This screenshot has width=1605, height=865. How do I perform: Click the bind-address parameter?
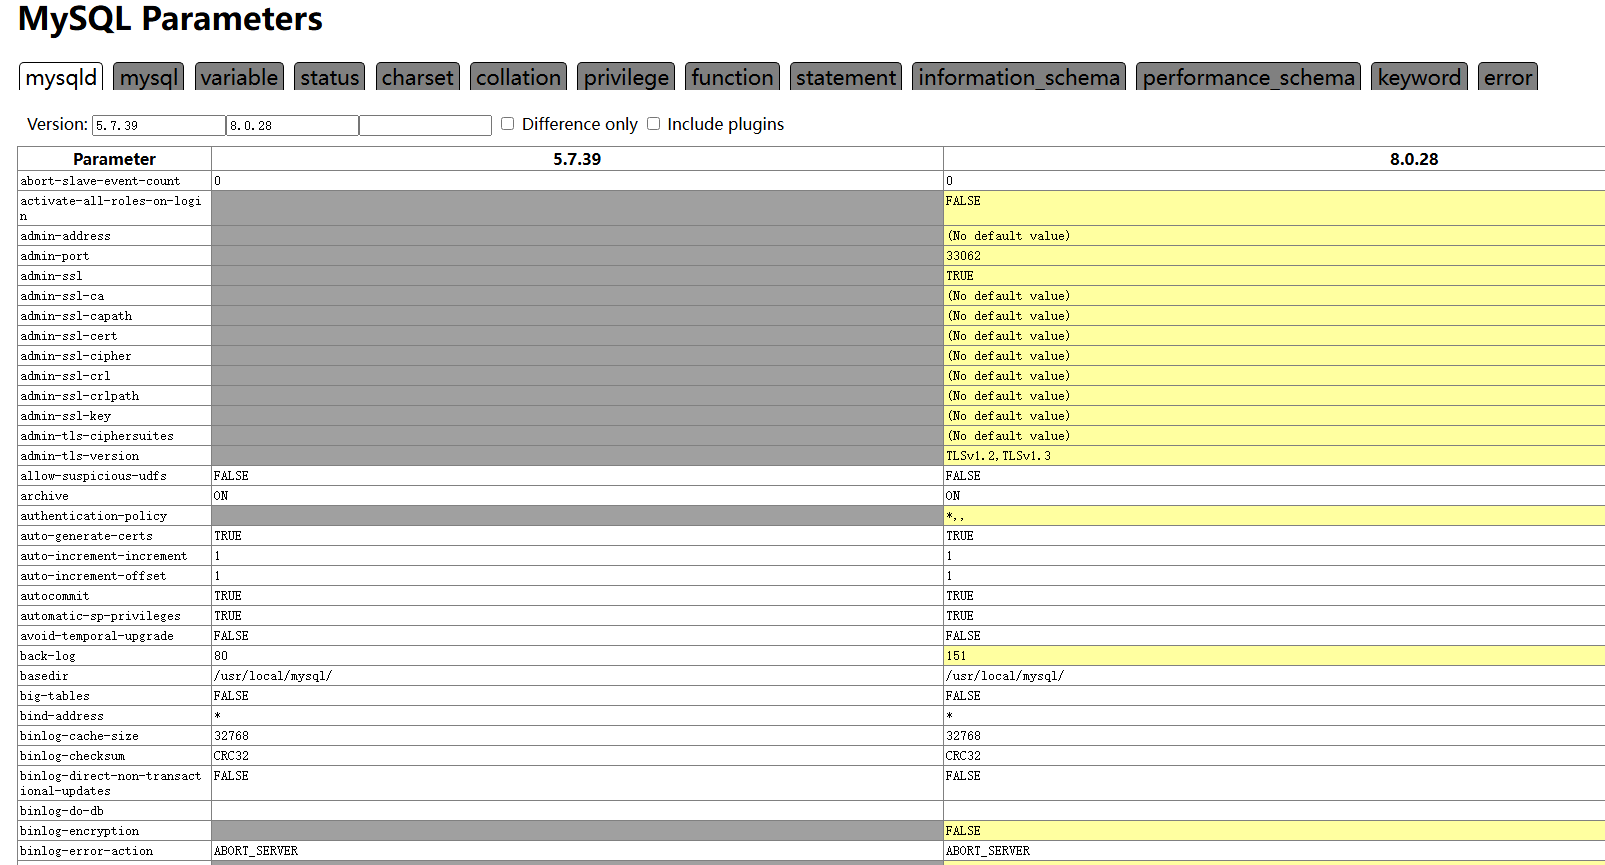[x=61, y=716]
